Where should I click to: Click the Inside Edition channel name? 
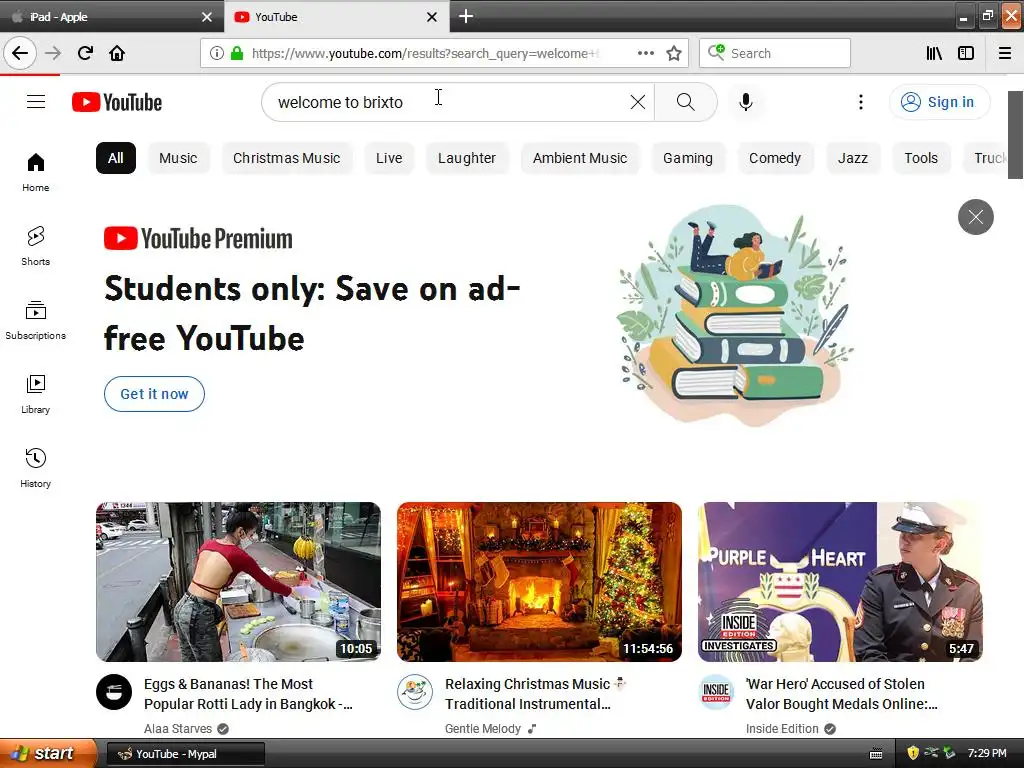coord(782,729)
